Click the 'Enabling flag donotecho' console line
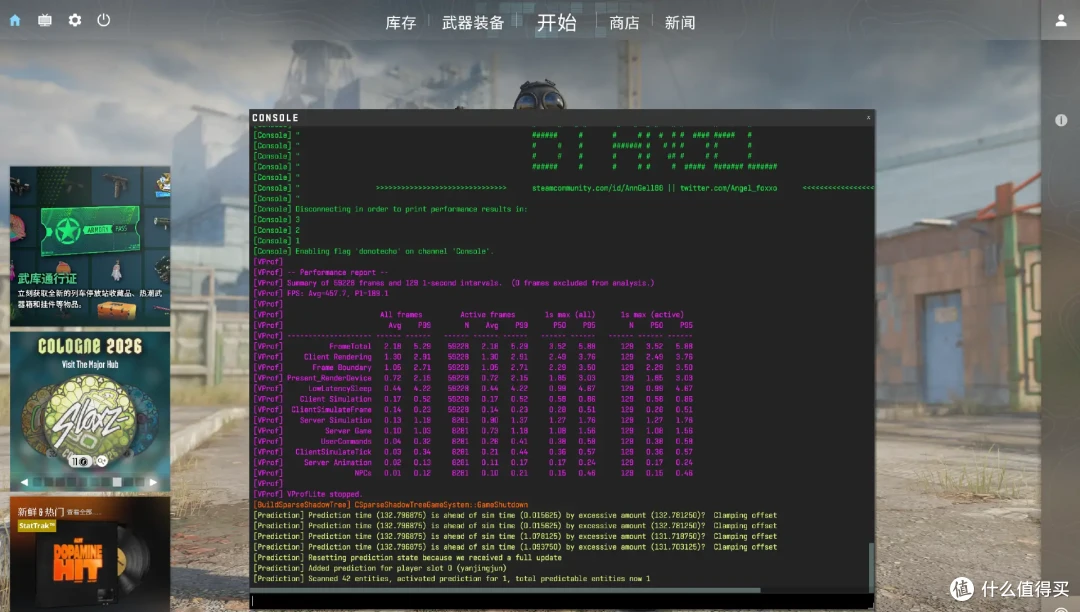The image size is (1080, 612). pyautogui.click(x=395, y=251)
